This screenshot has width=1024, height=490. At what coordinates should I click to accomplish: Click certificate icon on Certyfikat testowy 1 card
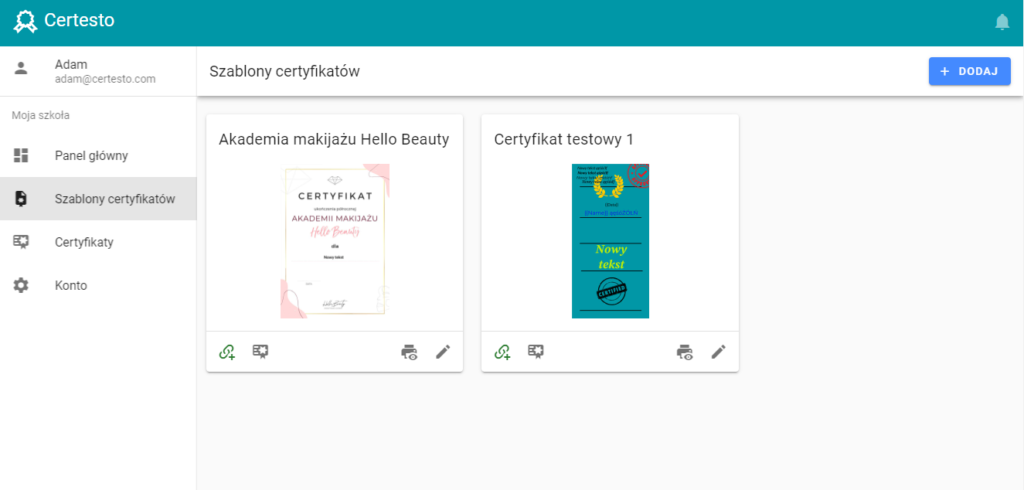click(537, 351)
